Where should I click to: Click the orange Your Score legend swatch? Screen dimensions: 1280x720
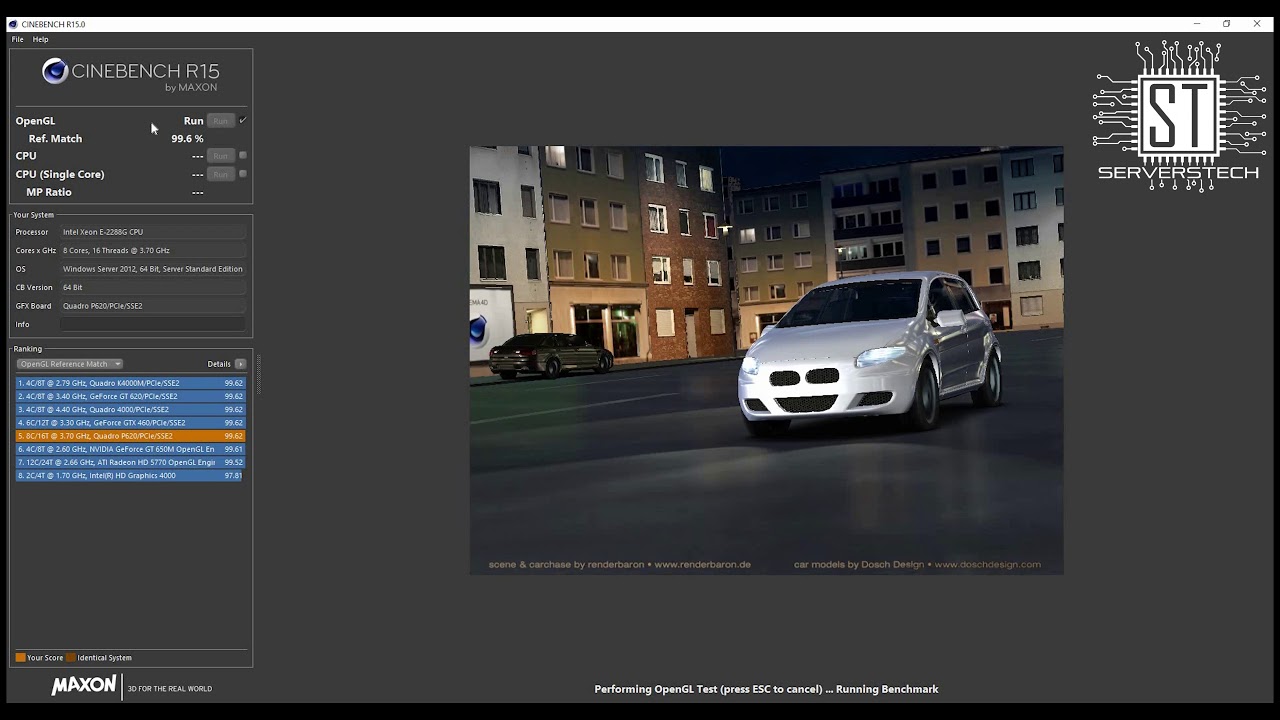[x=20, y=658]
